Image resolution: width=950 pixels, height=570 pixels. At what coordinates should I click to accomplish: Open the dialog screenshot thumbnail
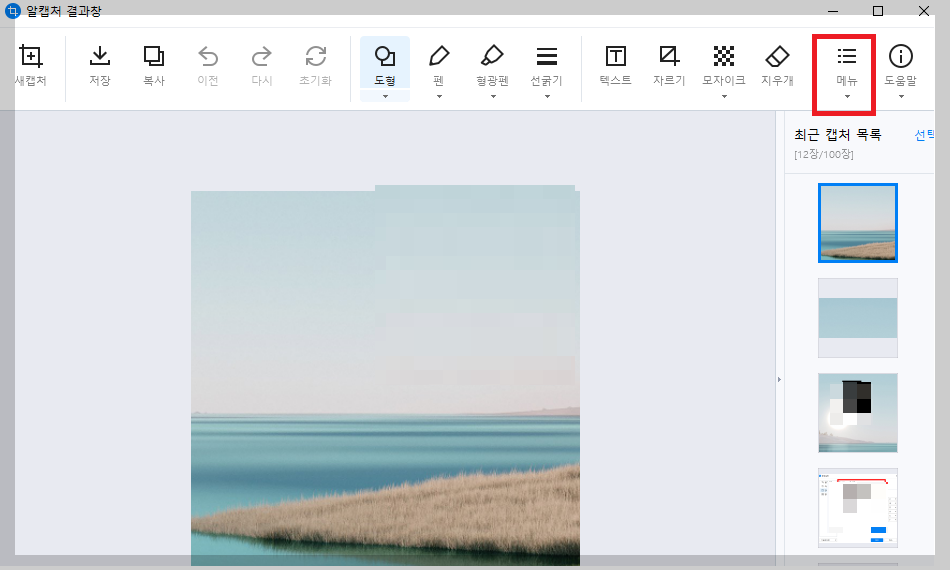click(x=858, y=508)
